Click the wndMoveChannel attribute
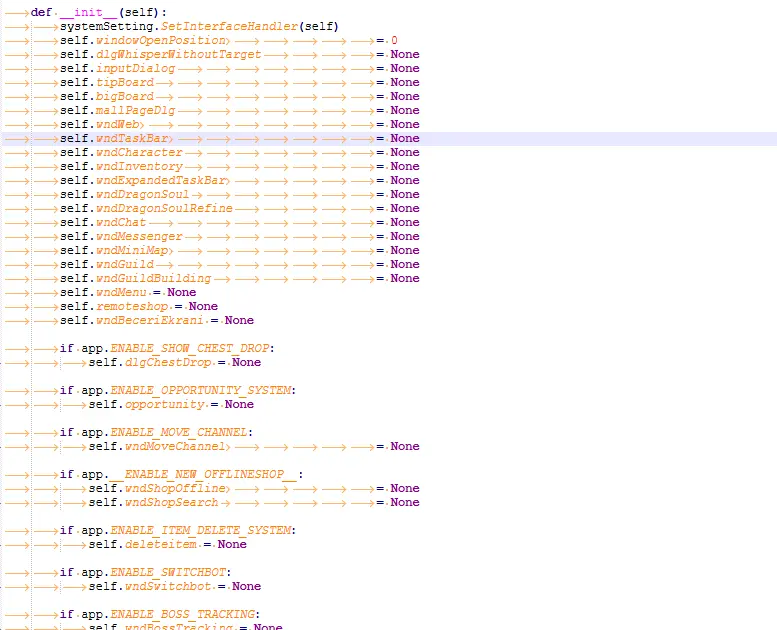This screenshot has height=630, width=777. click(175, 446)
